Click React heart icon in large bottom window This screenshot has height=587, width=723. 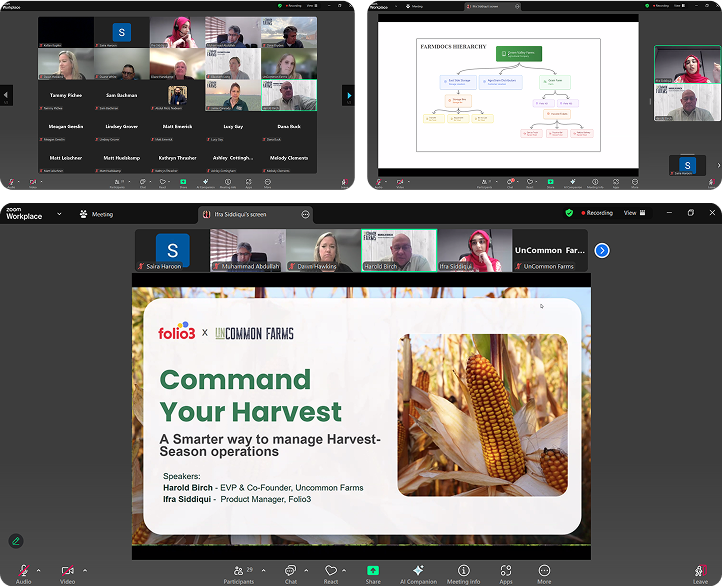click(331, 571)
